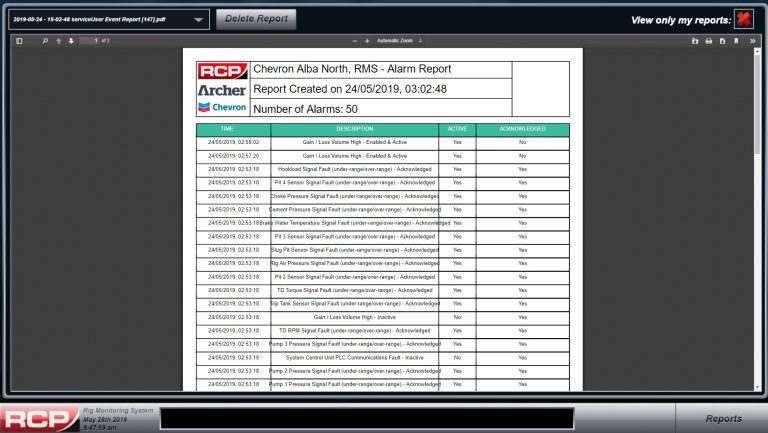Select the TD RPM Signal Fault row
This screenshot has width=768, height=433.
tap(383, 331)
